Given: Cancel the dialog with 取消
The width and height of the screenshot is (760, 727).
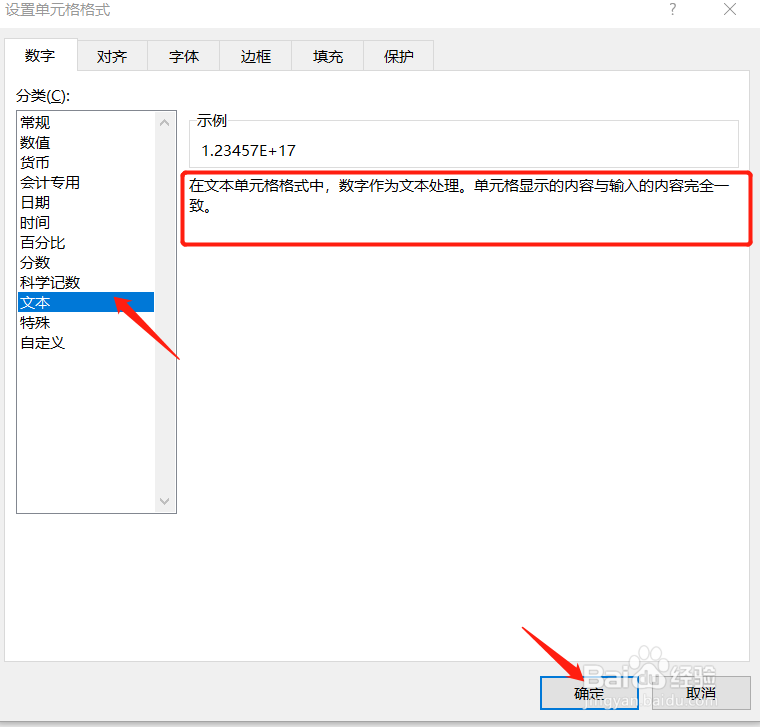Looking at the screenshot, I should (701, 693).
